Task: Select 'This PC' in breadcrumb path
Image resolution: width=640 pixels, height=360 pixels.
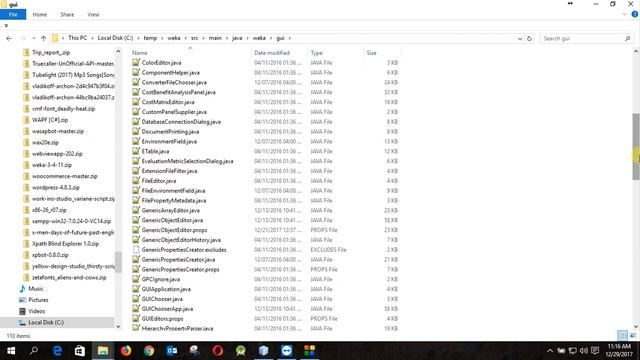Action: 78,38
